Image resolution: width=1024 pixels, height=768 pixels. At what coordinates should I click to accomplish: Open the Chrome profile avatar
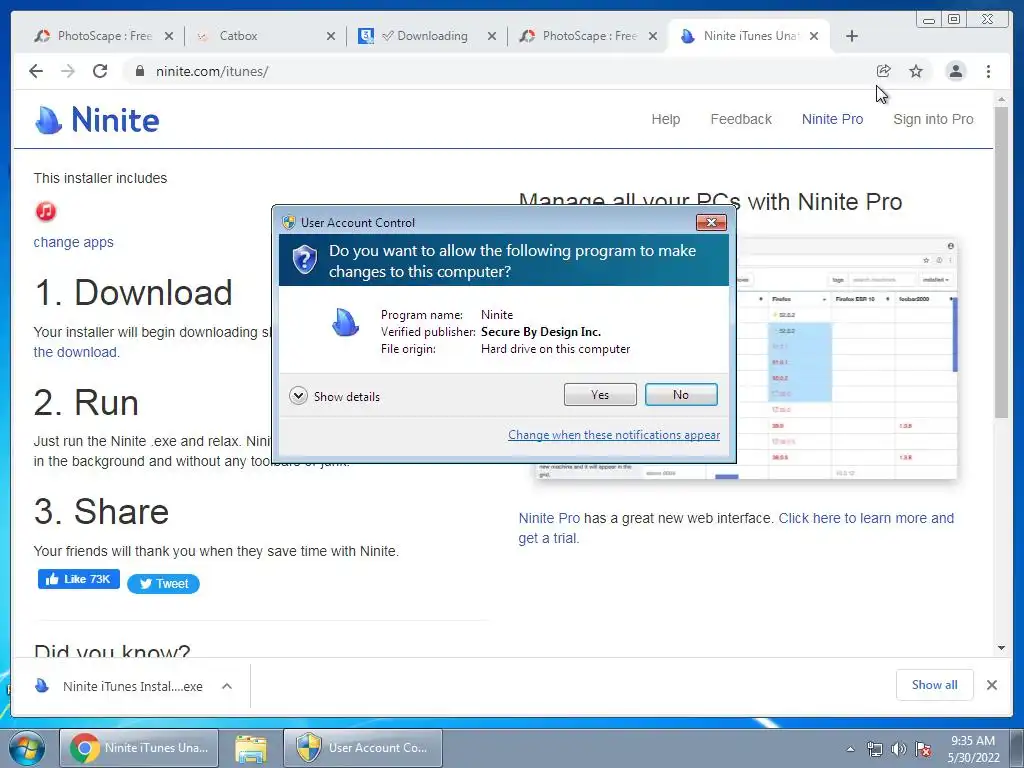pos(955,71)
